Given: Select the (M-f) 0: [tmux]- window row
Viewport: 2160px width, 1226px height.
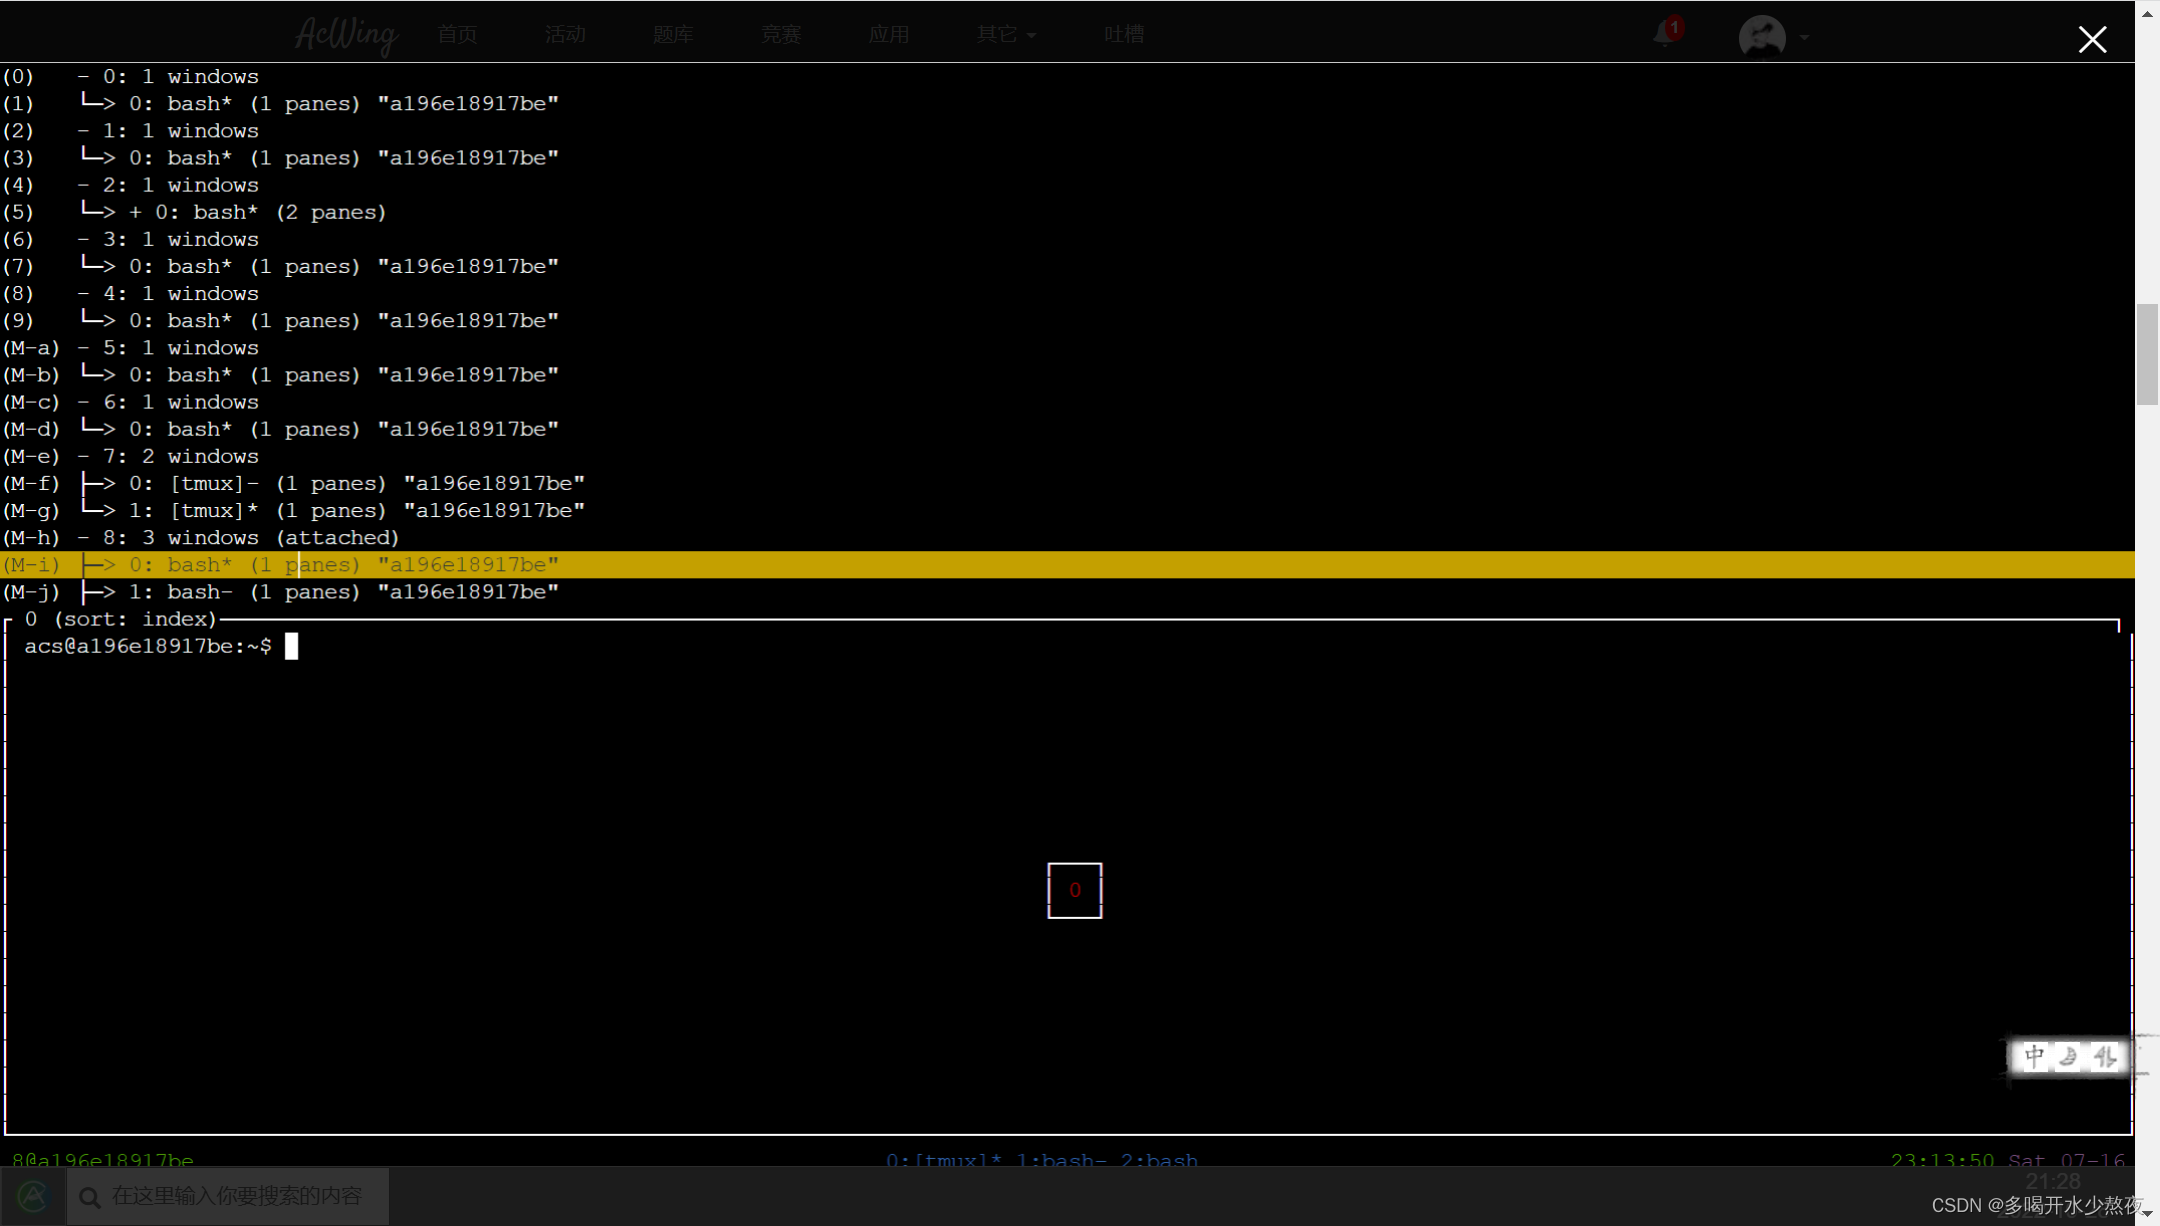Looking at the screenshot, I should [1067, 484].
